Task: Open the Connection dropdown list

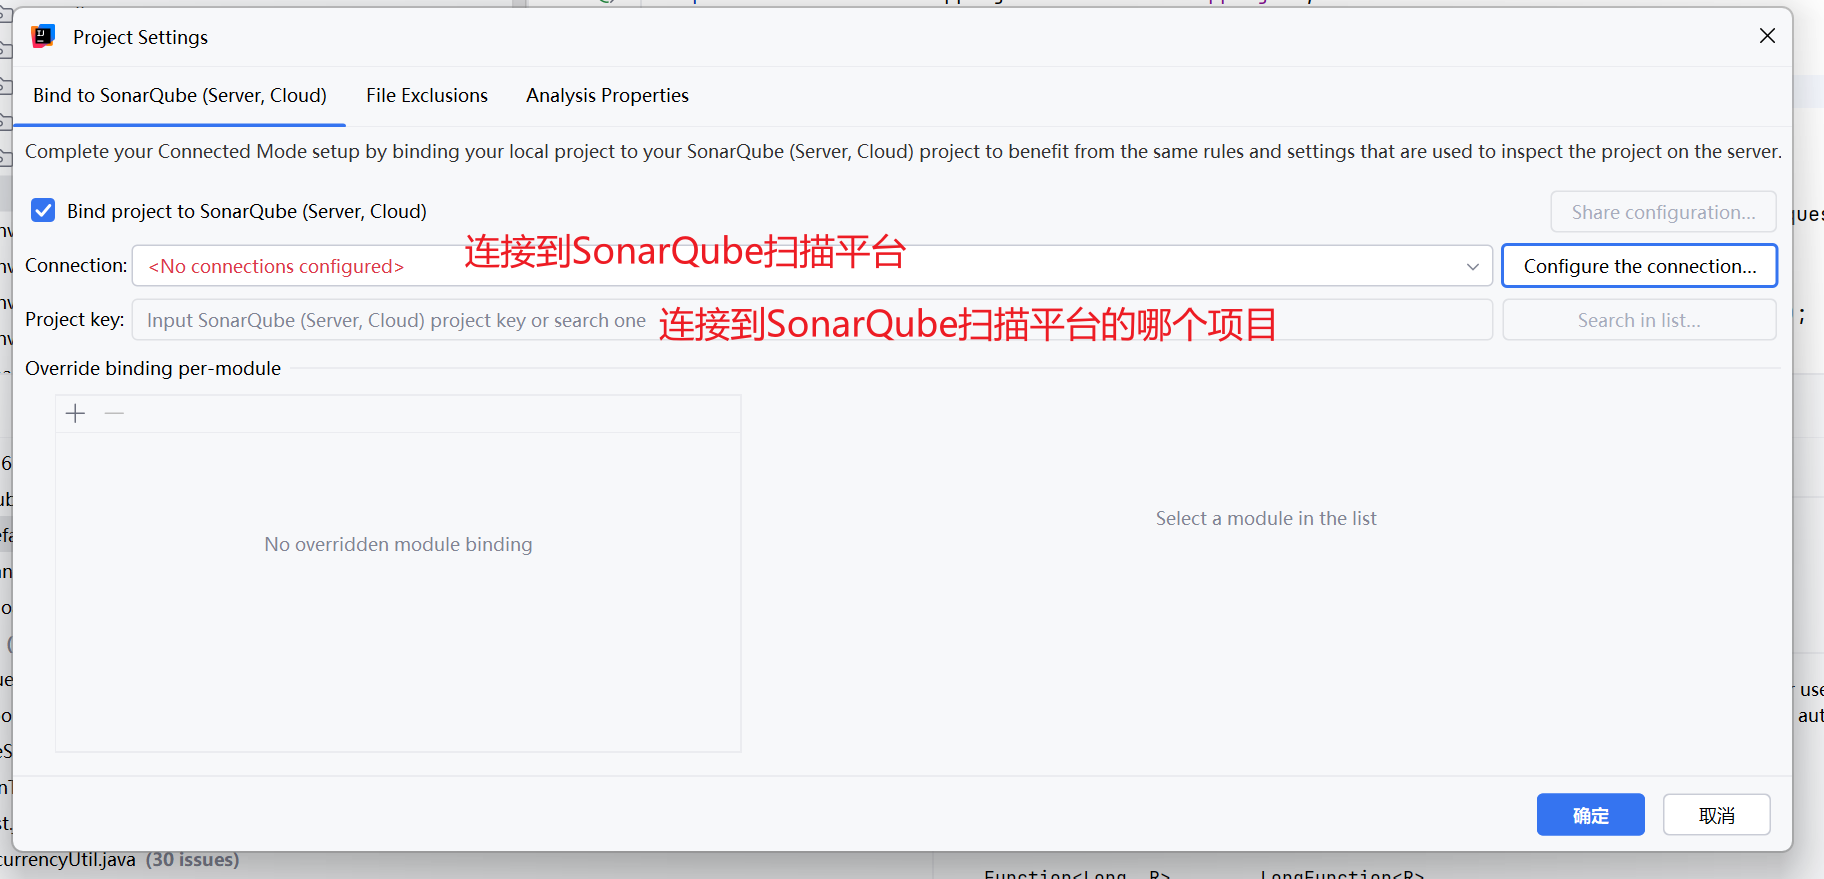Action: coord(812,266)
